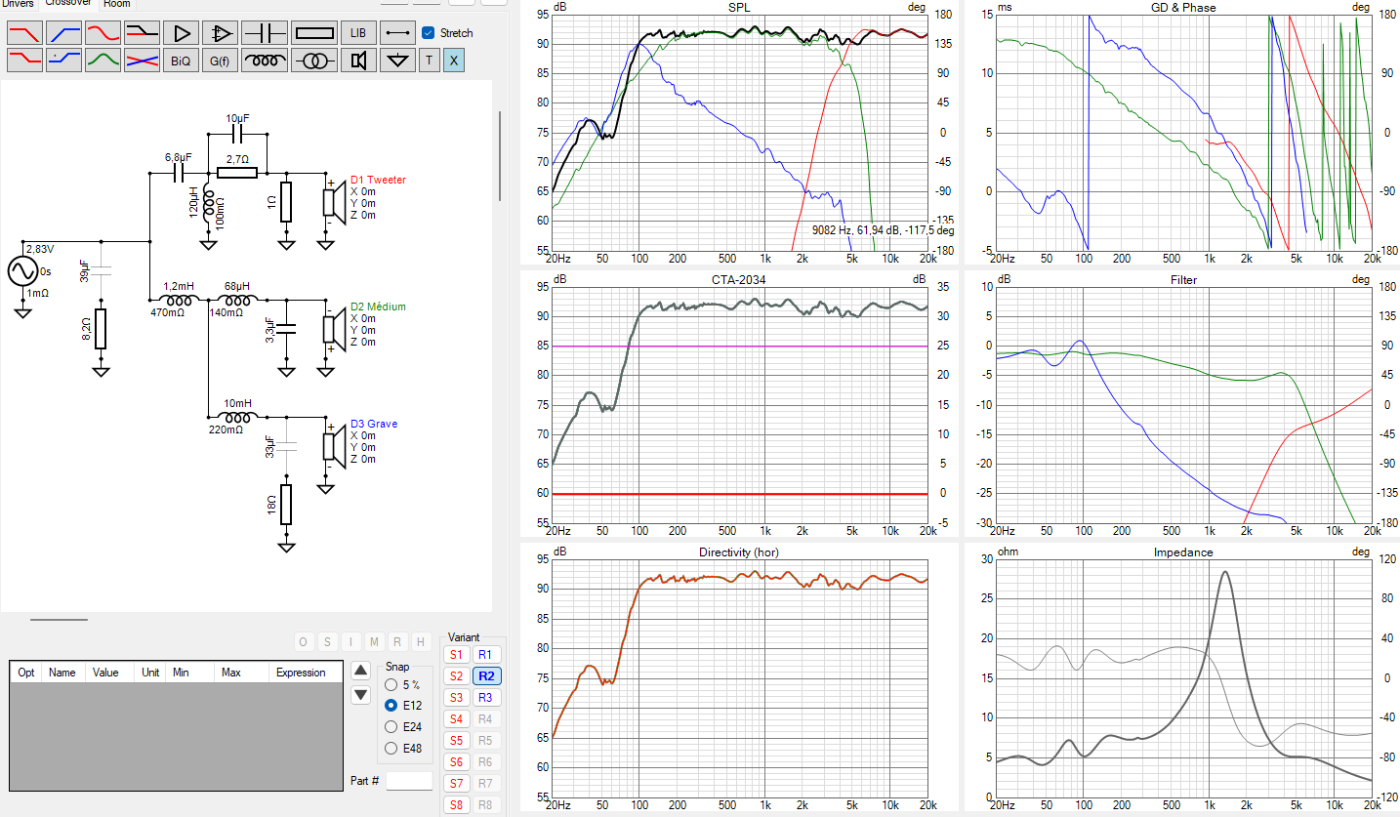The width and height of the screenshot is (1400, 817).
Task: Uncheck the Stretch checkbox
Action: pyautogui.click(x=428, y=33)
